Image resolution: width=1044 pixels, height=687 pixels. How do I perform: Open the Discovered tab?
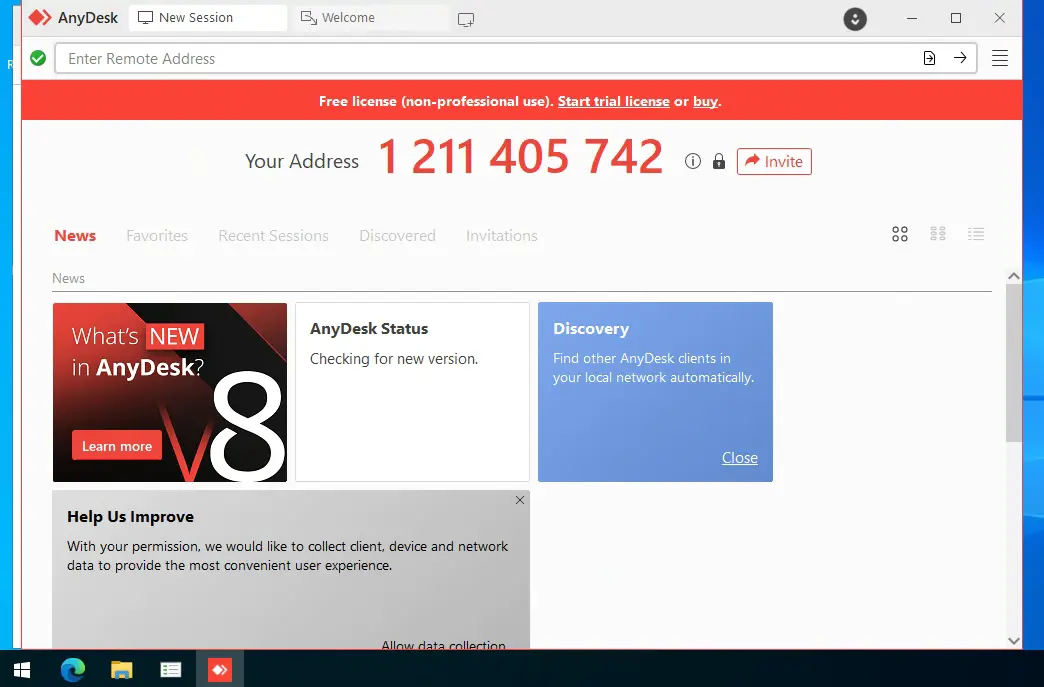397,236
